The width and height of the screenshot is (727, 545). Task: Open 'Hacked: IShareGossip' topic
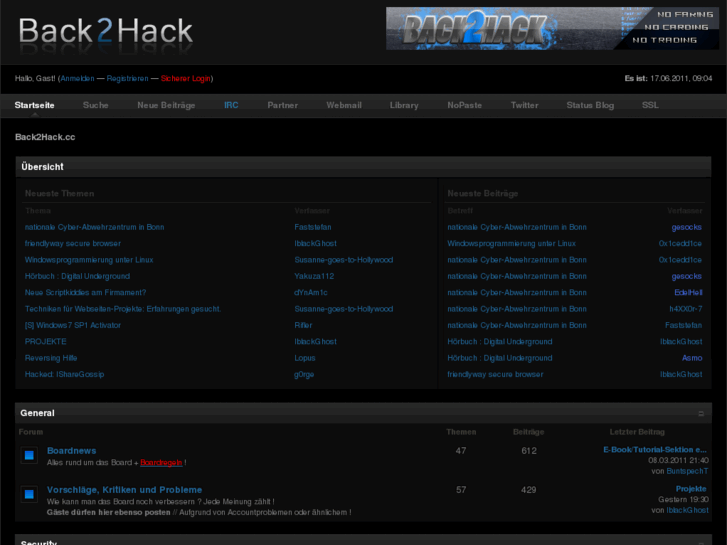(64, 374)
